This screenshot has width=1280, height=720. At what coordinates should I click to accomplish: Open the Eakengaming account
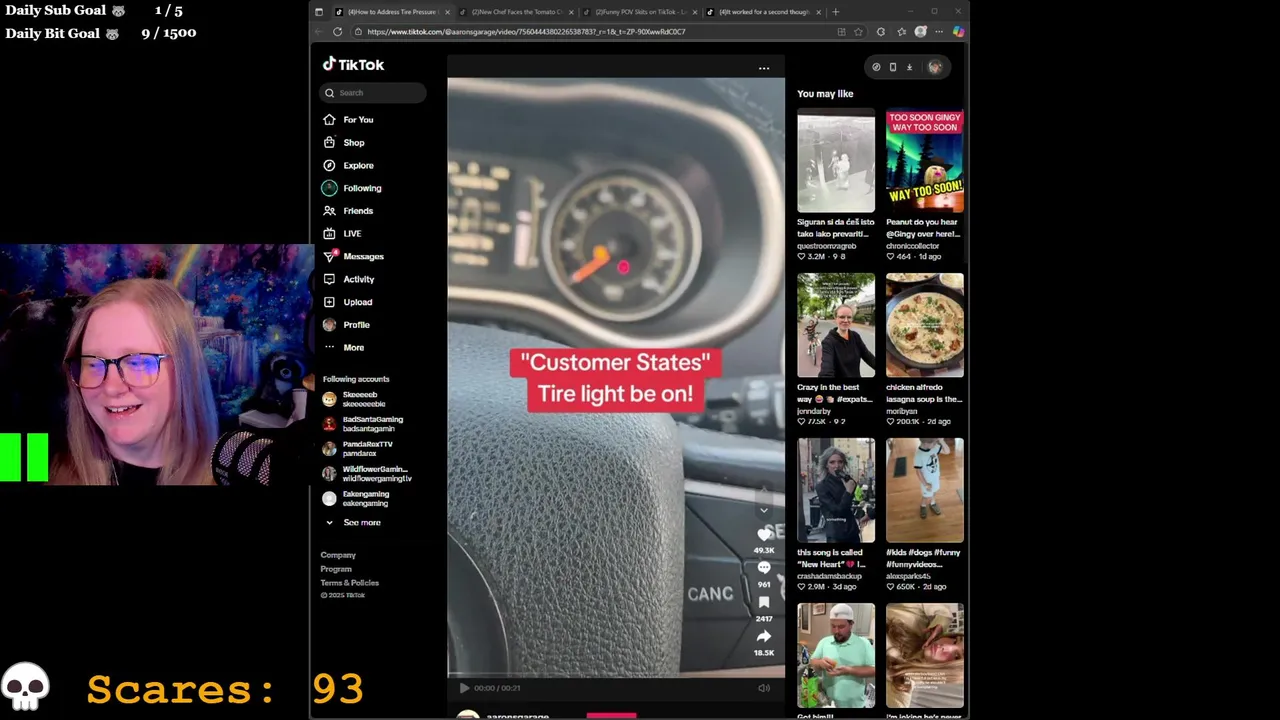[x=356, y=498]
